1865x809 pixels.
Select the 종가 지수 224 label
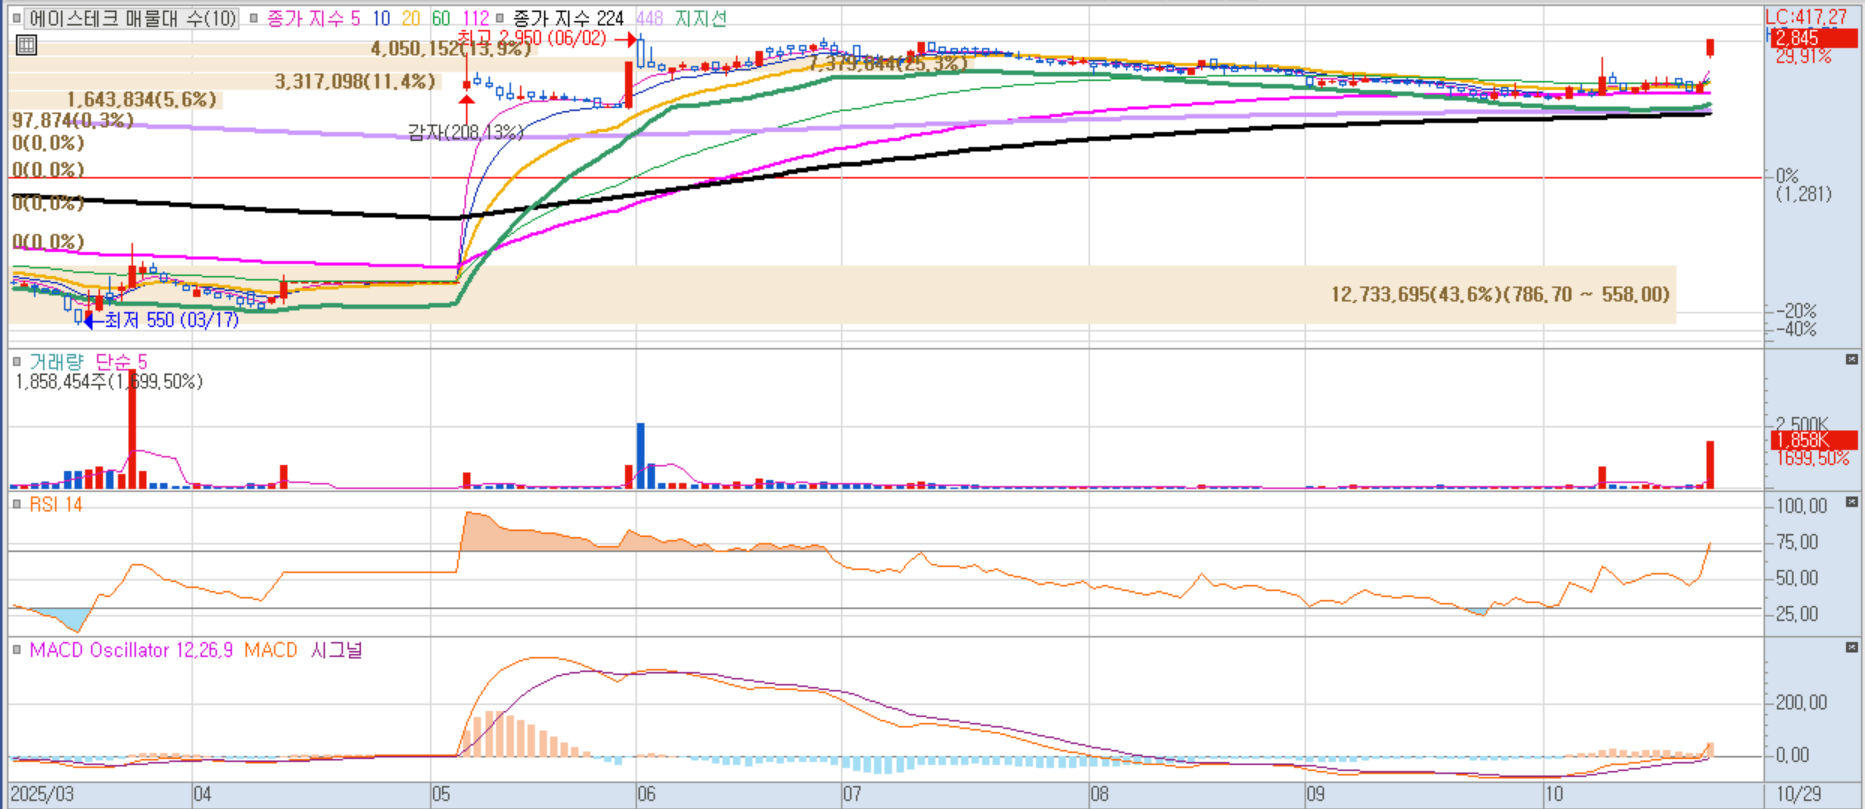click(568, 19)
